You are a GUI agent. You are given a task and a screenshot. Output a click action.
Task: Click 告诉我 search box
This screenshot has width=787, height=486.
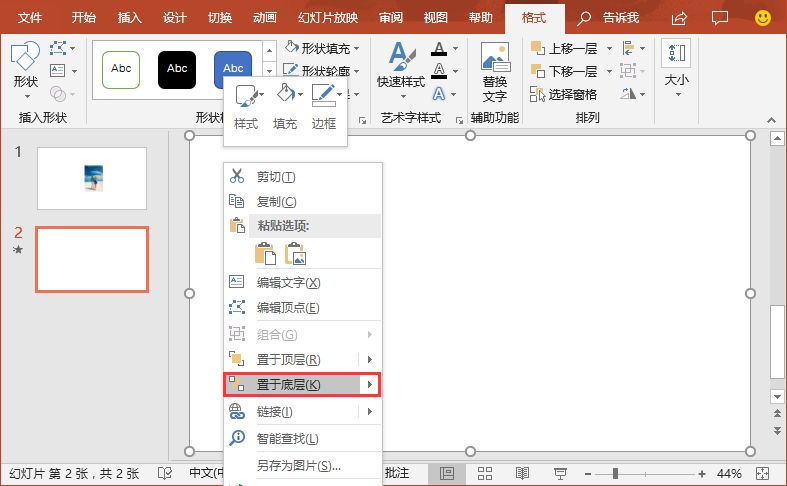(x=608, y=18)
